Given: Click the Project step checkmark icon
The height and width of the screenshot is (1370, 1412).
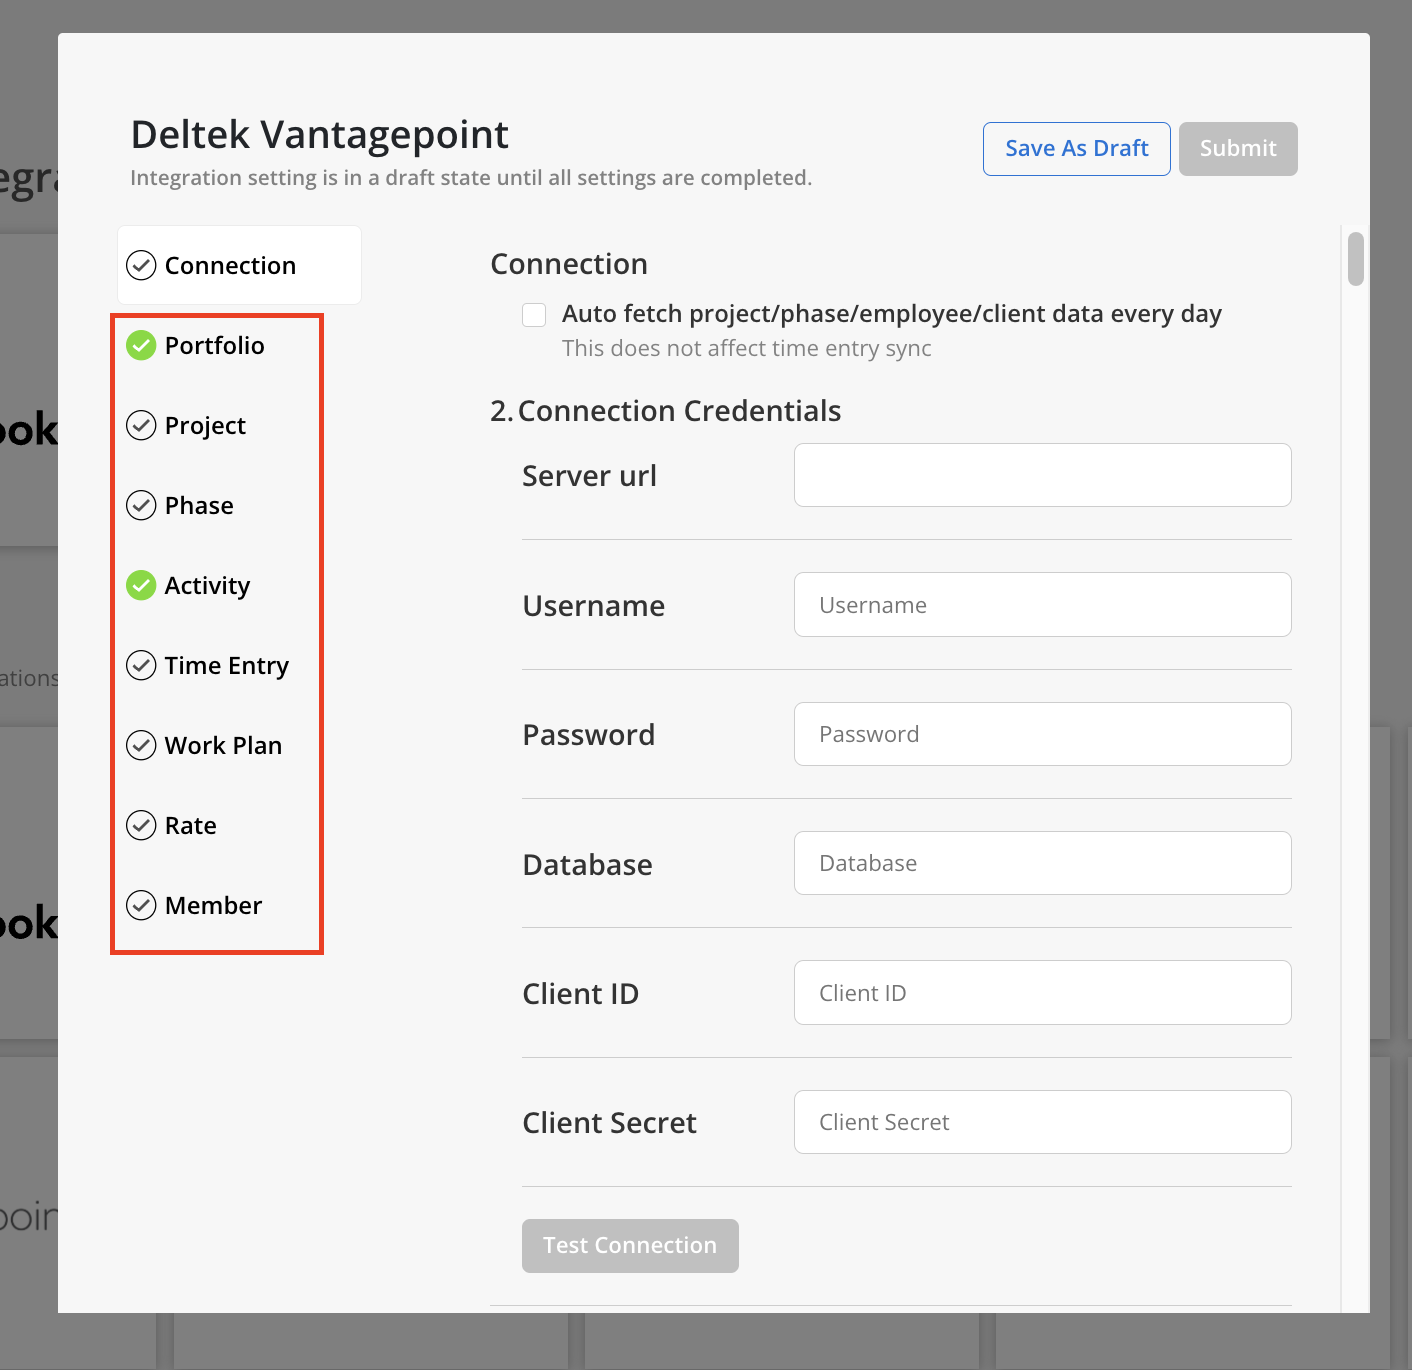Looking at the screenshot, I should point(141,425).
